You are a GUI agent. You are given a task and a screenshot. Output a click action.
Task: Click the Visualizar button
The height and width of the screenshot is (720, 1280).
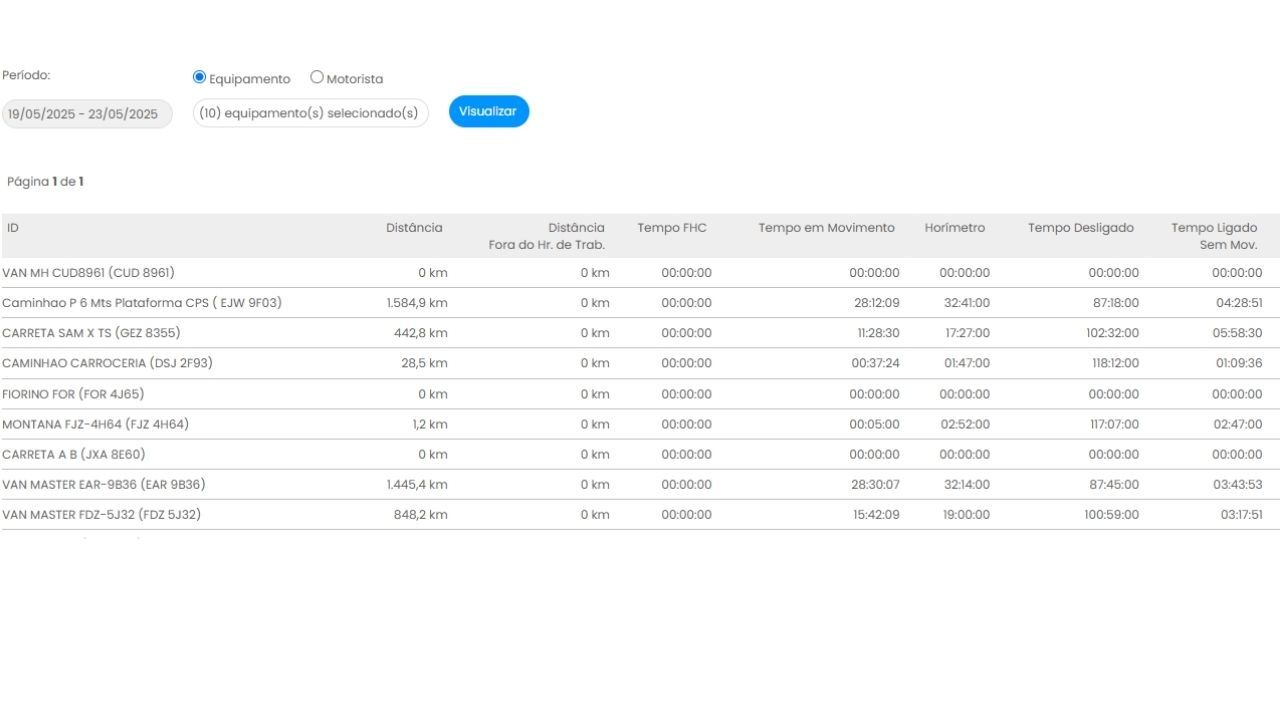point(488,111)
